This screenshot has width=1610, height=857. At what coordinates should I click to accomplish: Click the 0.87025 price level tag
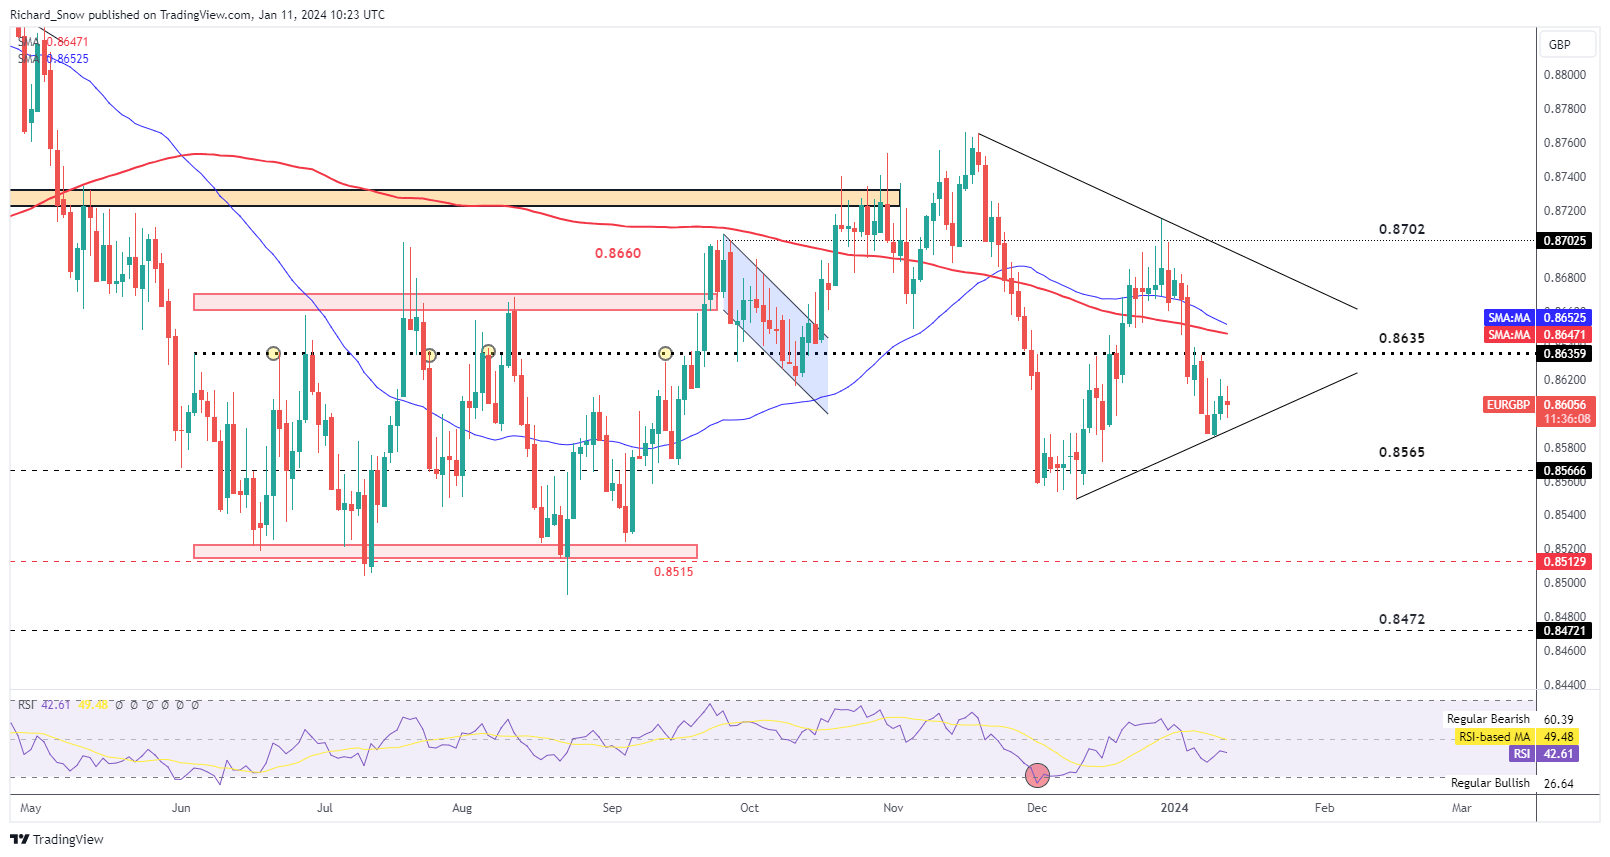(x=1565, y=241)
